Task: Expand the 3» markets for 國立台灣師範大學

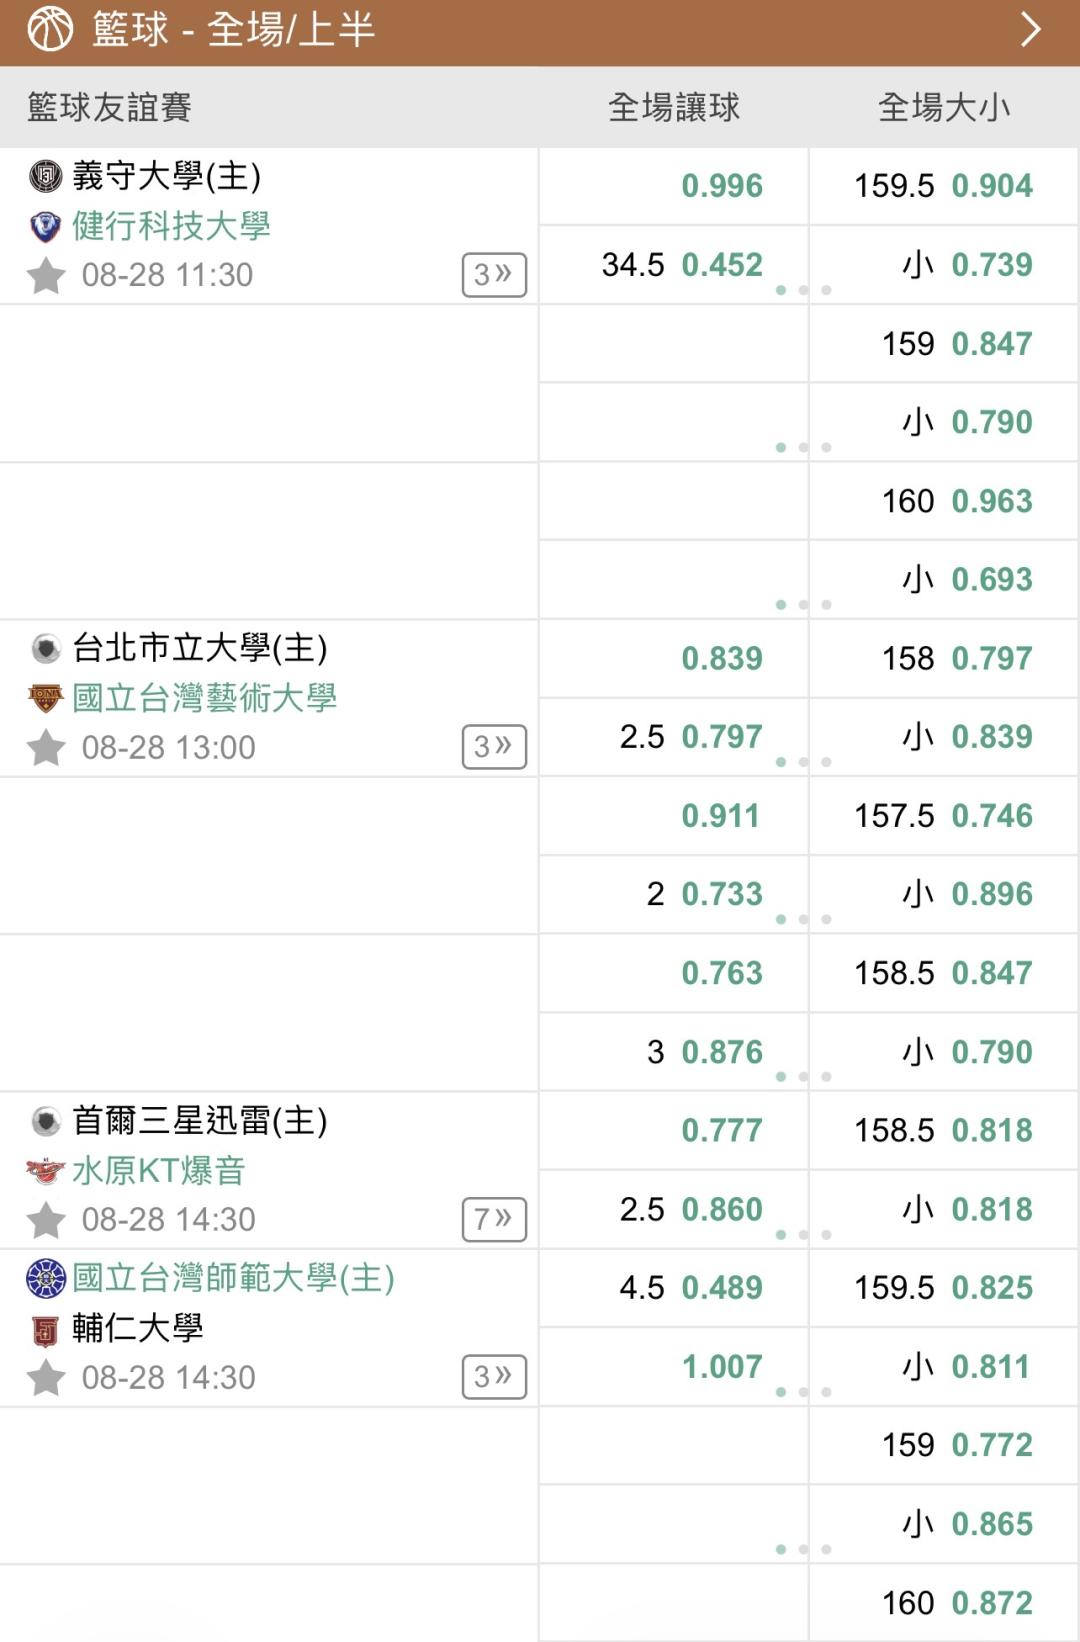Action: point(494,1377)
